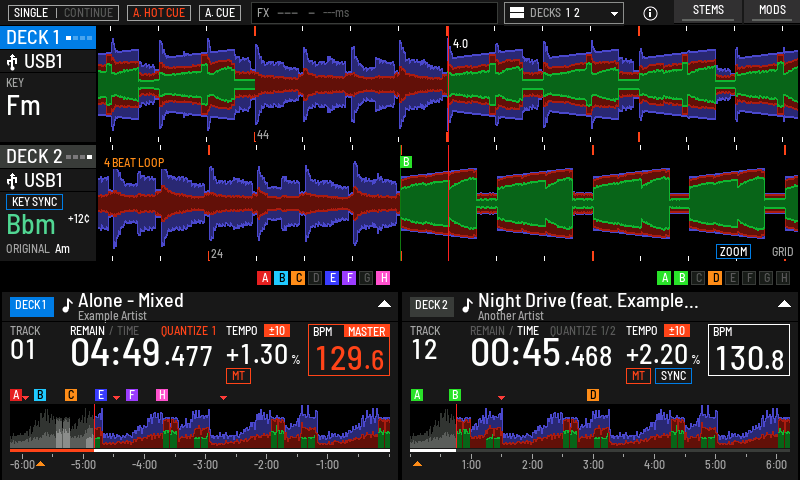The image size is (800, 480).
Task: Click music note icon beside Night Drive
Action: 467,305
